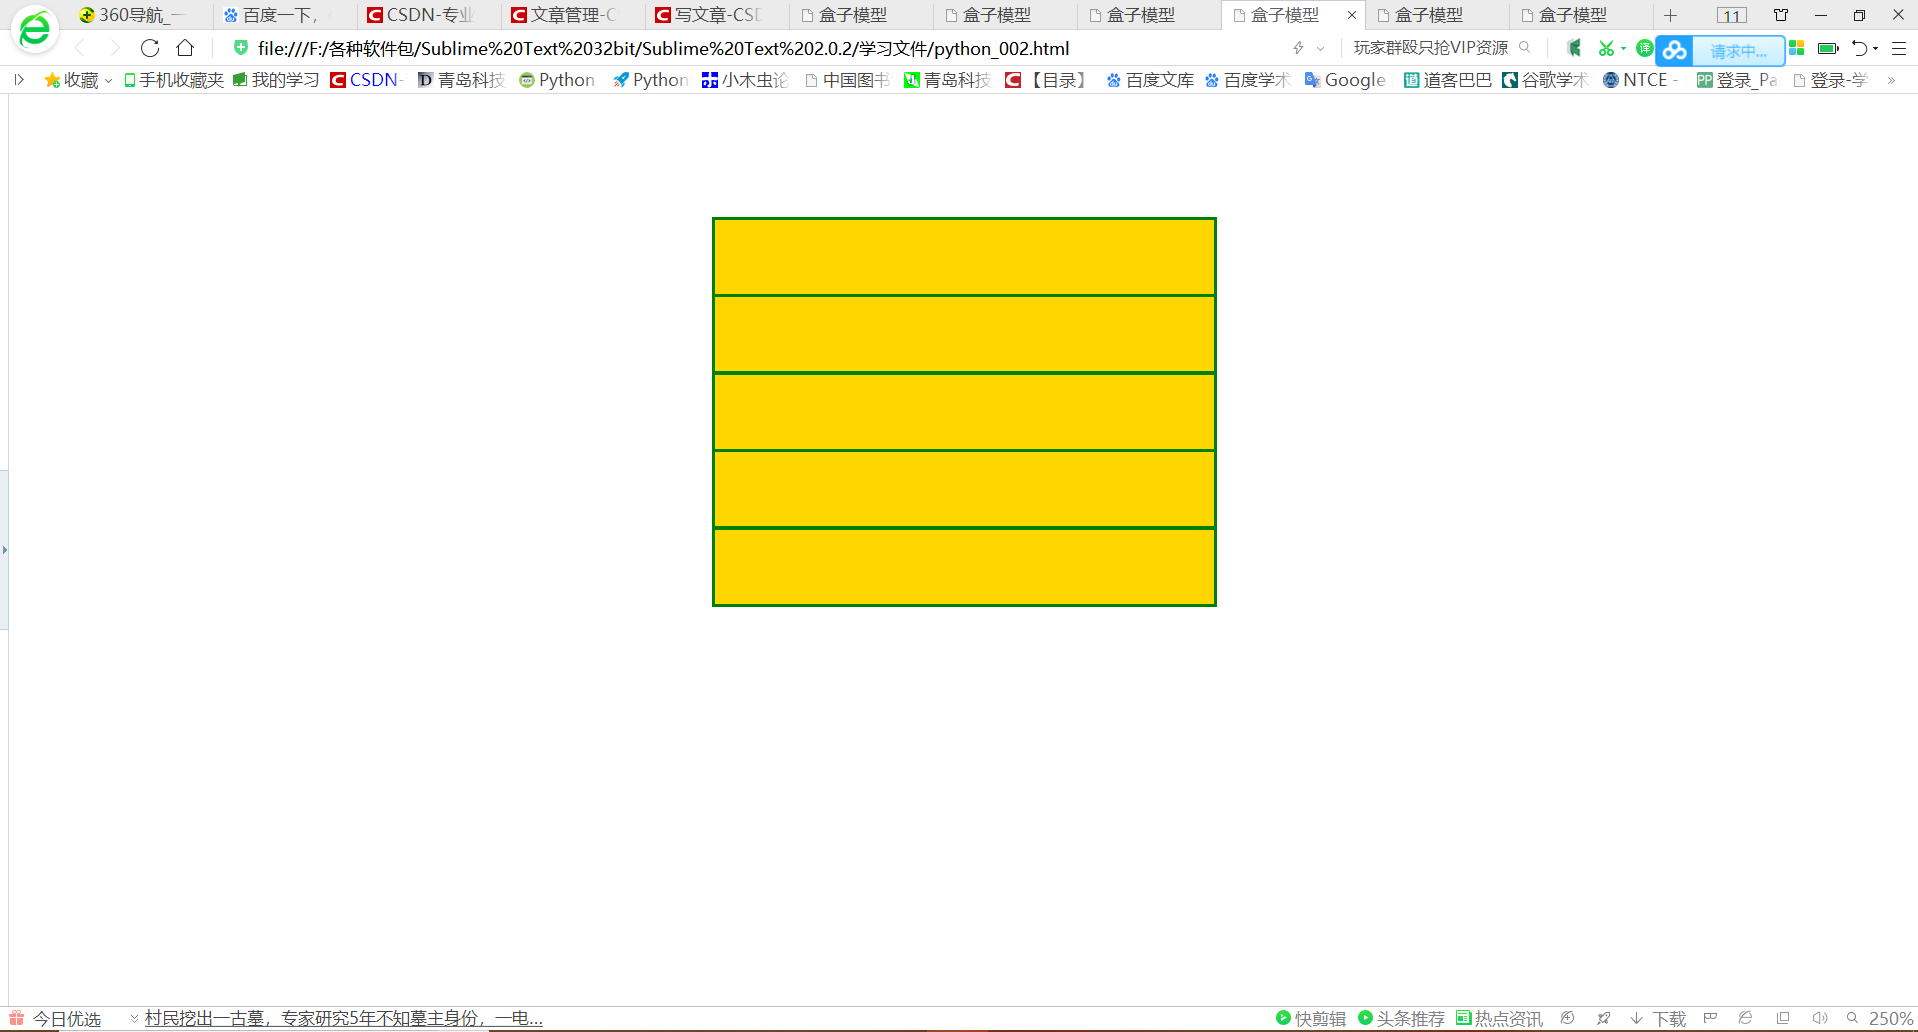The height and width of the screenshot is (1032, 1918).
Task: Reload the current page
Action: click(150, 48)
